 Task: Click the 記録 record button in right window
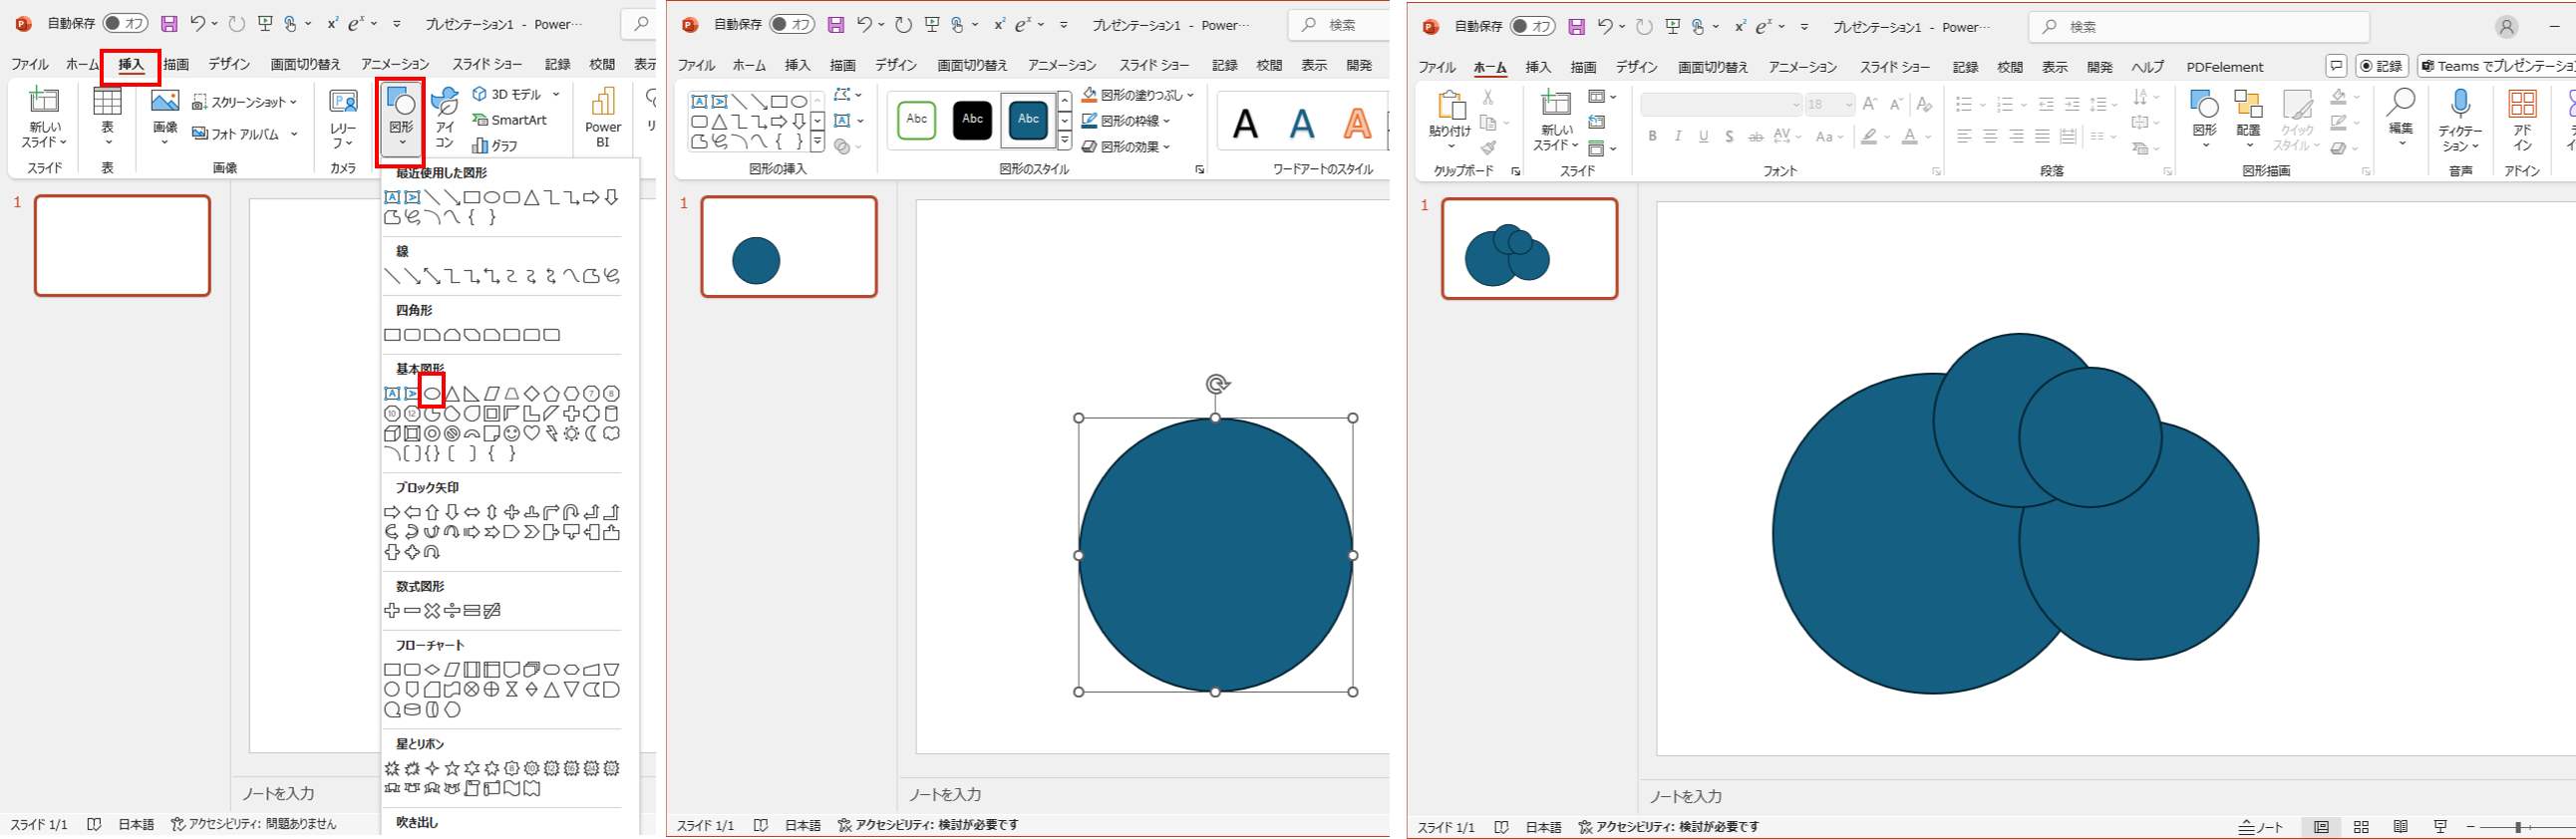pyautogui.click(x=2381, y=66)
